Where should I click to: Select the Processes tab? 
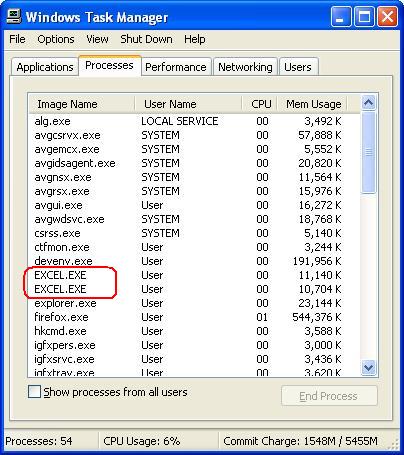click(109, 65)
